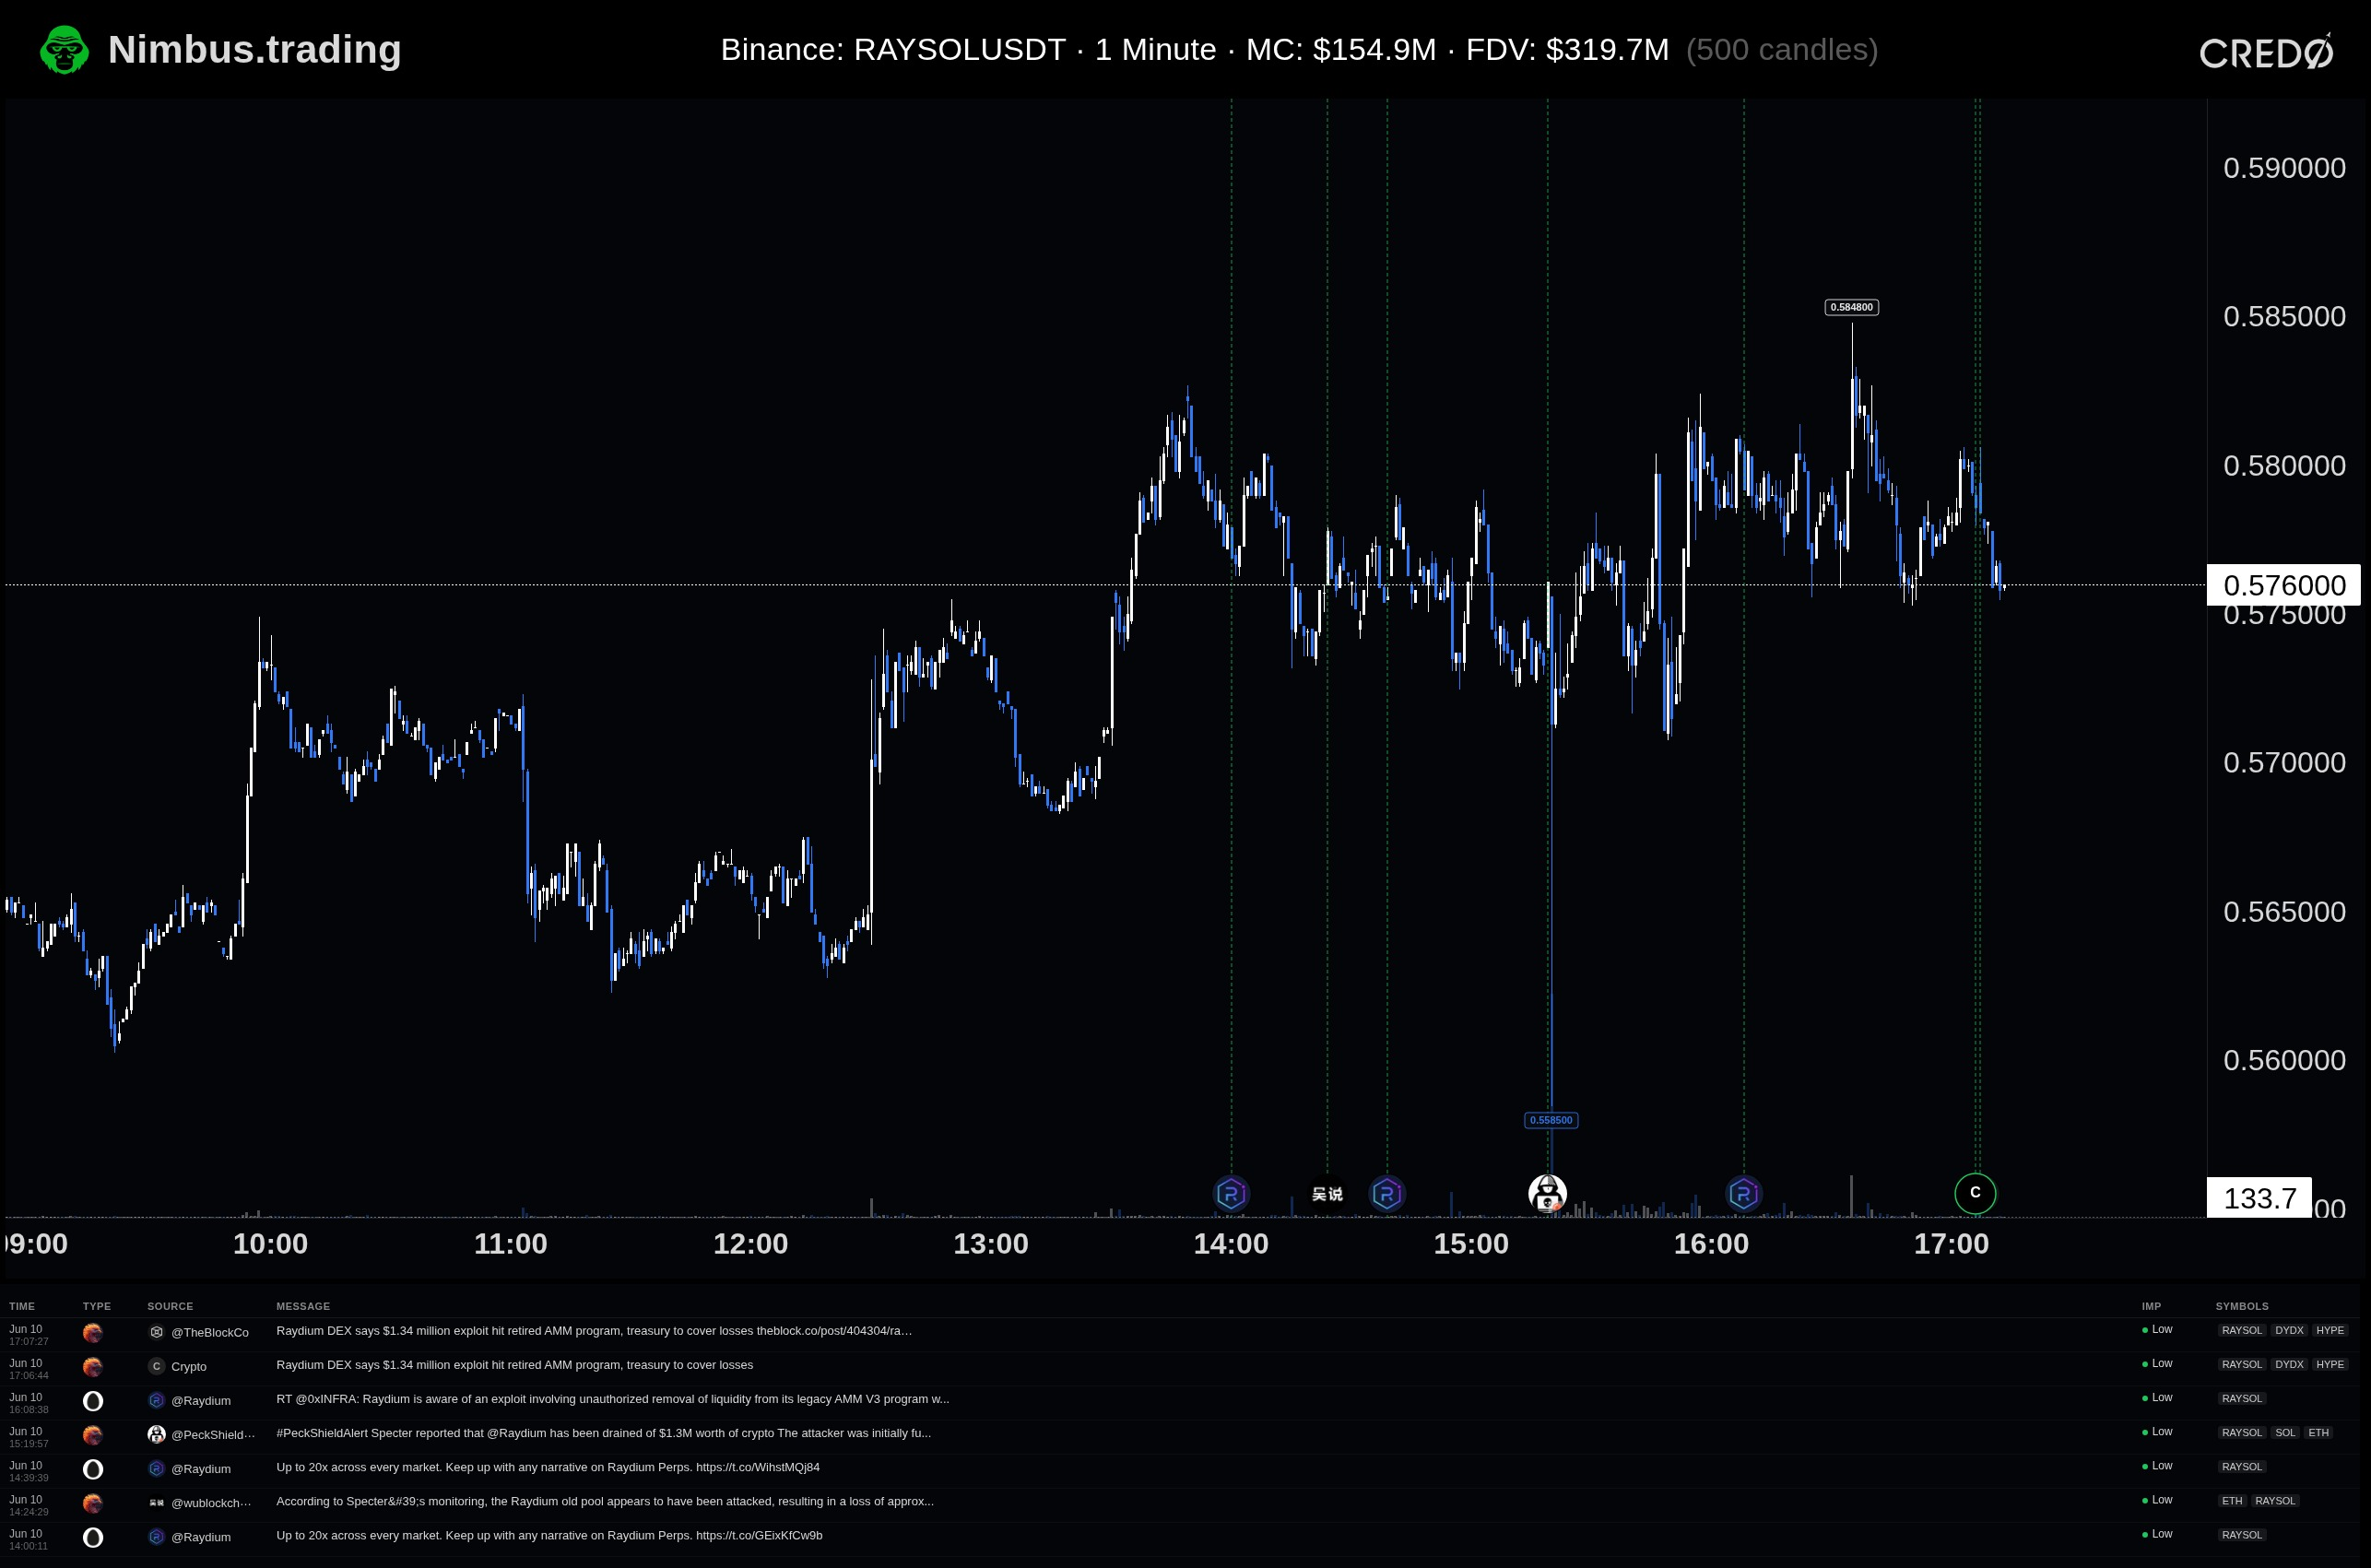Viewport: 2371px width, 1568px height.
Task: Click the 0.565000 price axis label
Action: (x=2284, y=912)
